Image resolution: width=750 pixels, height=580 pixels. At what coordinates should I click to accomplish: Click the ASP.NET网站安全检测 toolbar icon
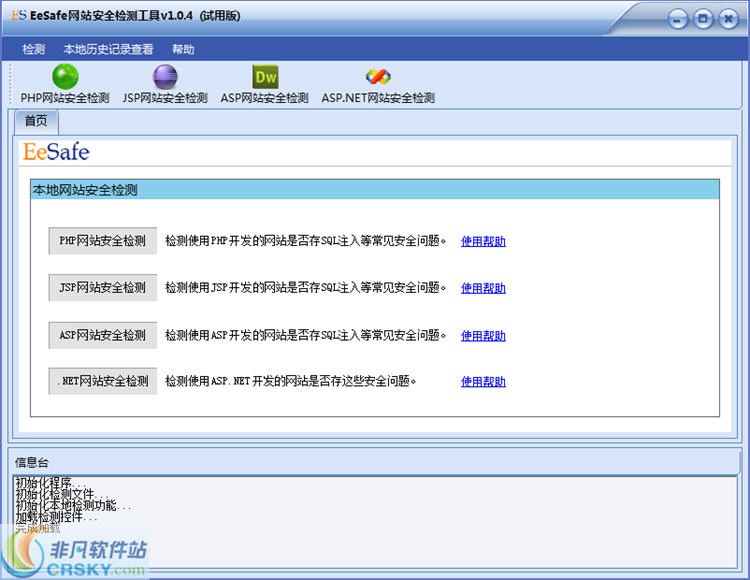[378, 77]
